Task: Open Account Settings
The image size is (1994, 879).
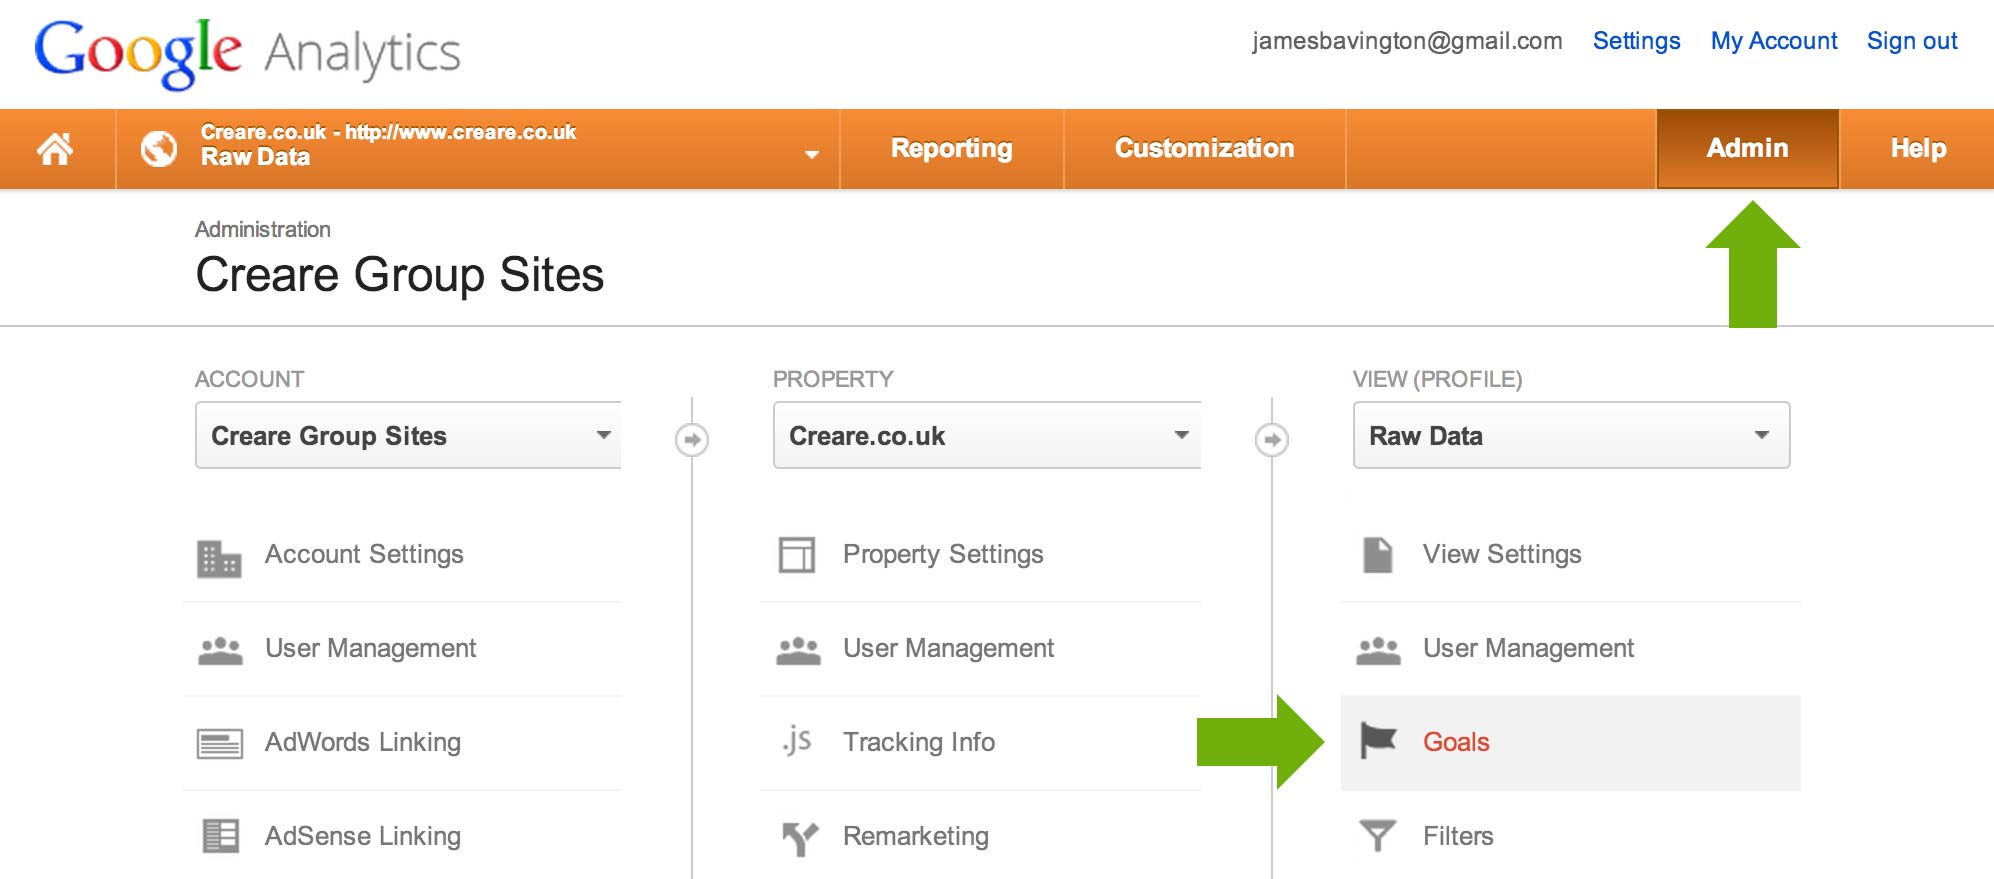Action: point(364,554)
